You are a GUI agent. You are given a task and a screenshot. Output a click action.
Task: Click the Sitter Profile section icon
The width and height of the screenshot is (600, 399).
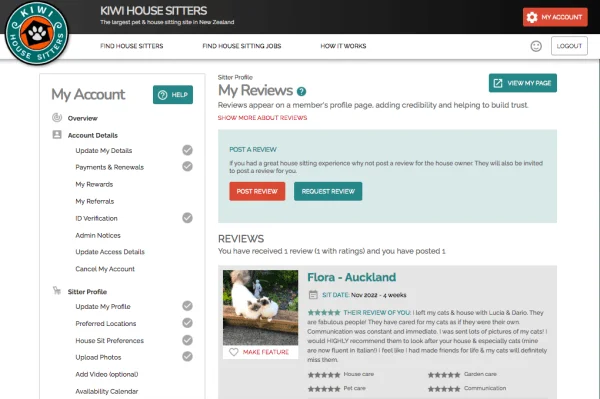(57, 291)
